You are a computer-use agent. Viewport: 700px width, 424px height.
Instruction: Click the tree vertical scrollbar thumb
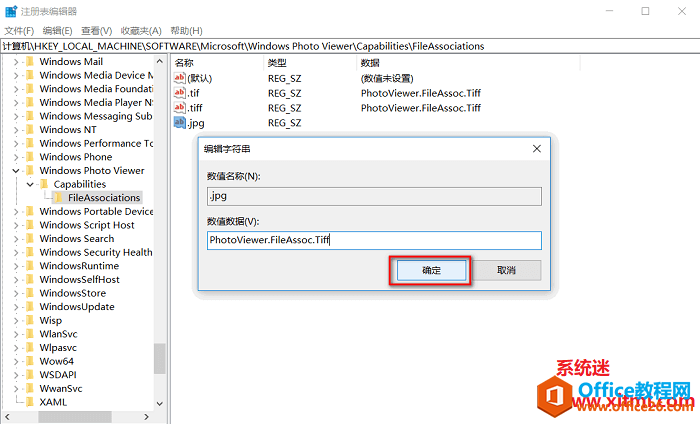pyautogui.click(x=160, y=358)
